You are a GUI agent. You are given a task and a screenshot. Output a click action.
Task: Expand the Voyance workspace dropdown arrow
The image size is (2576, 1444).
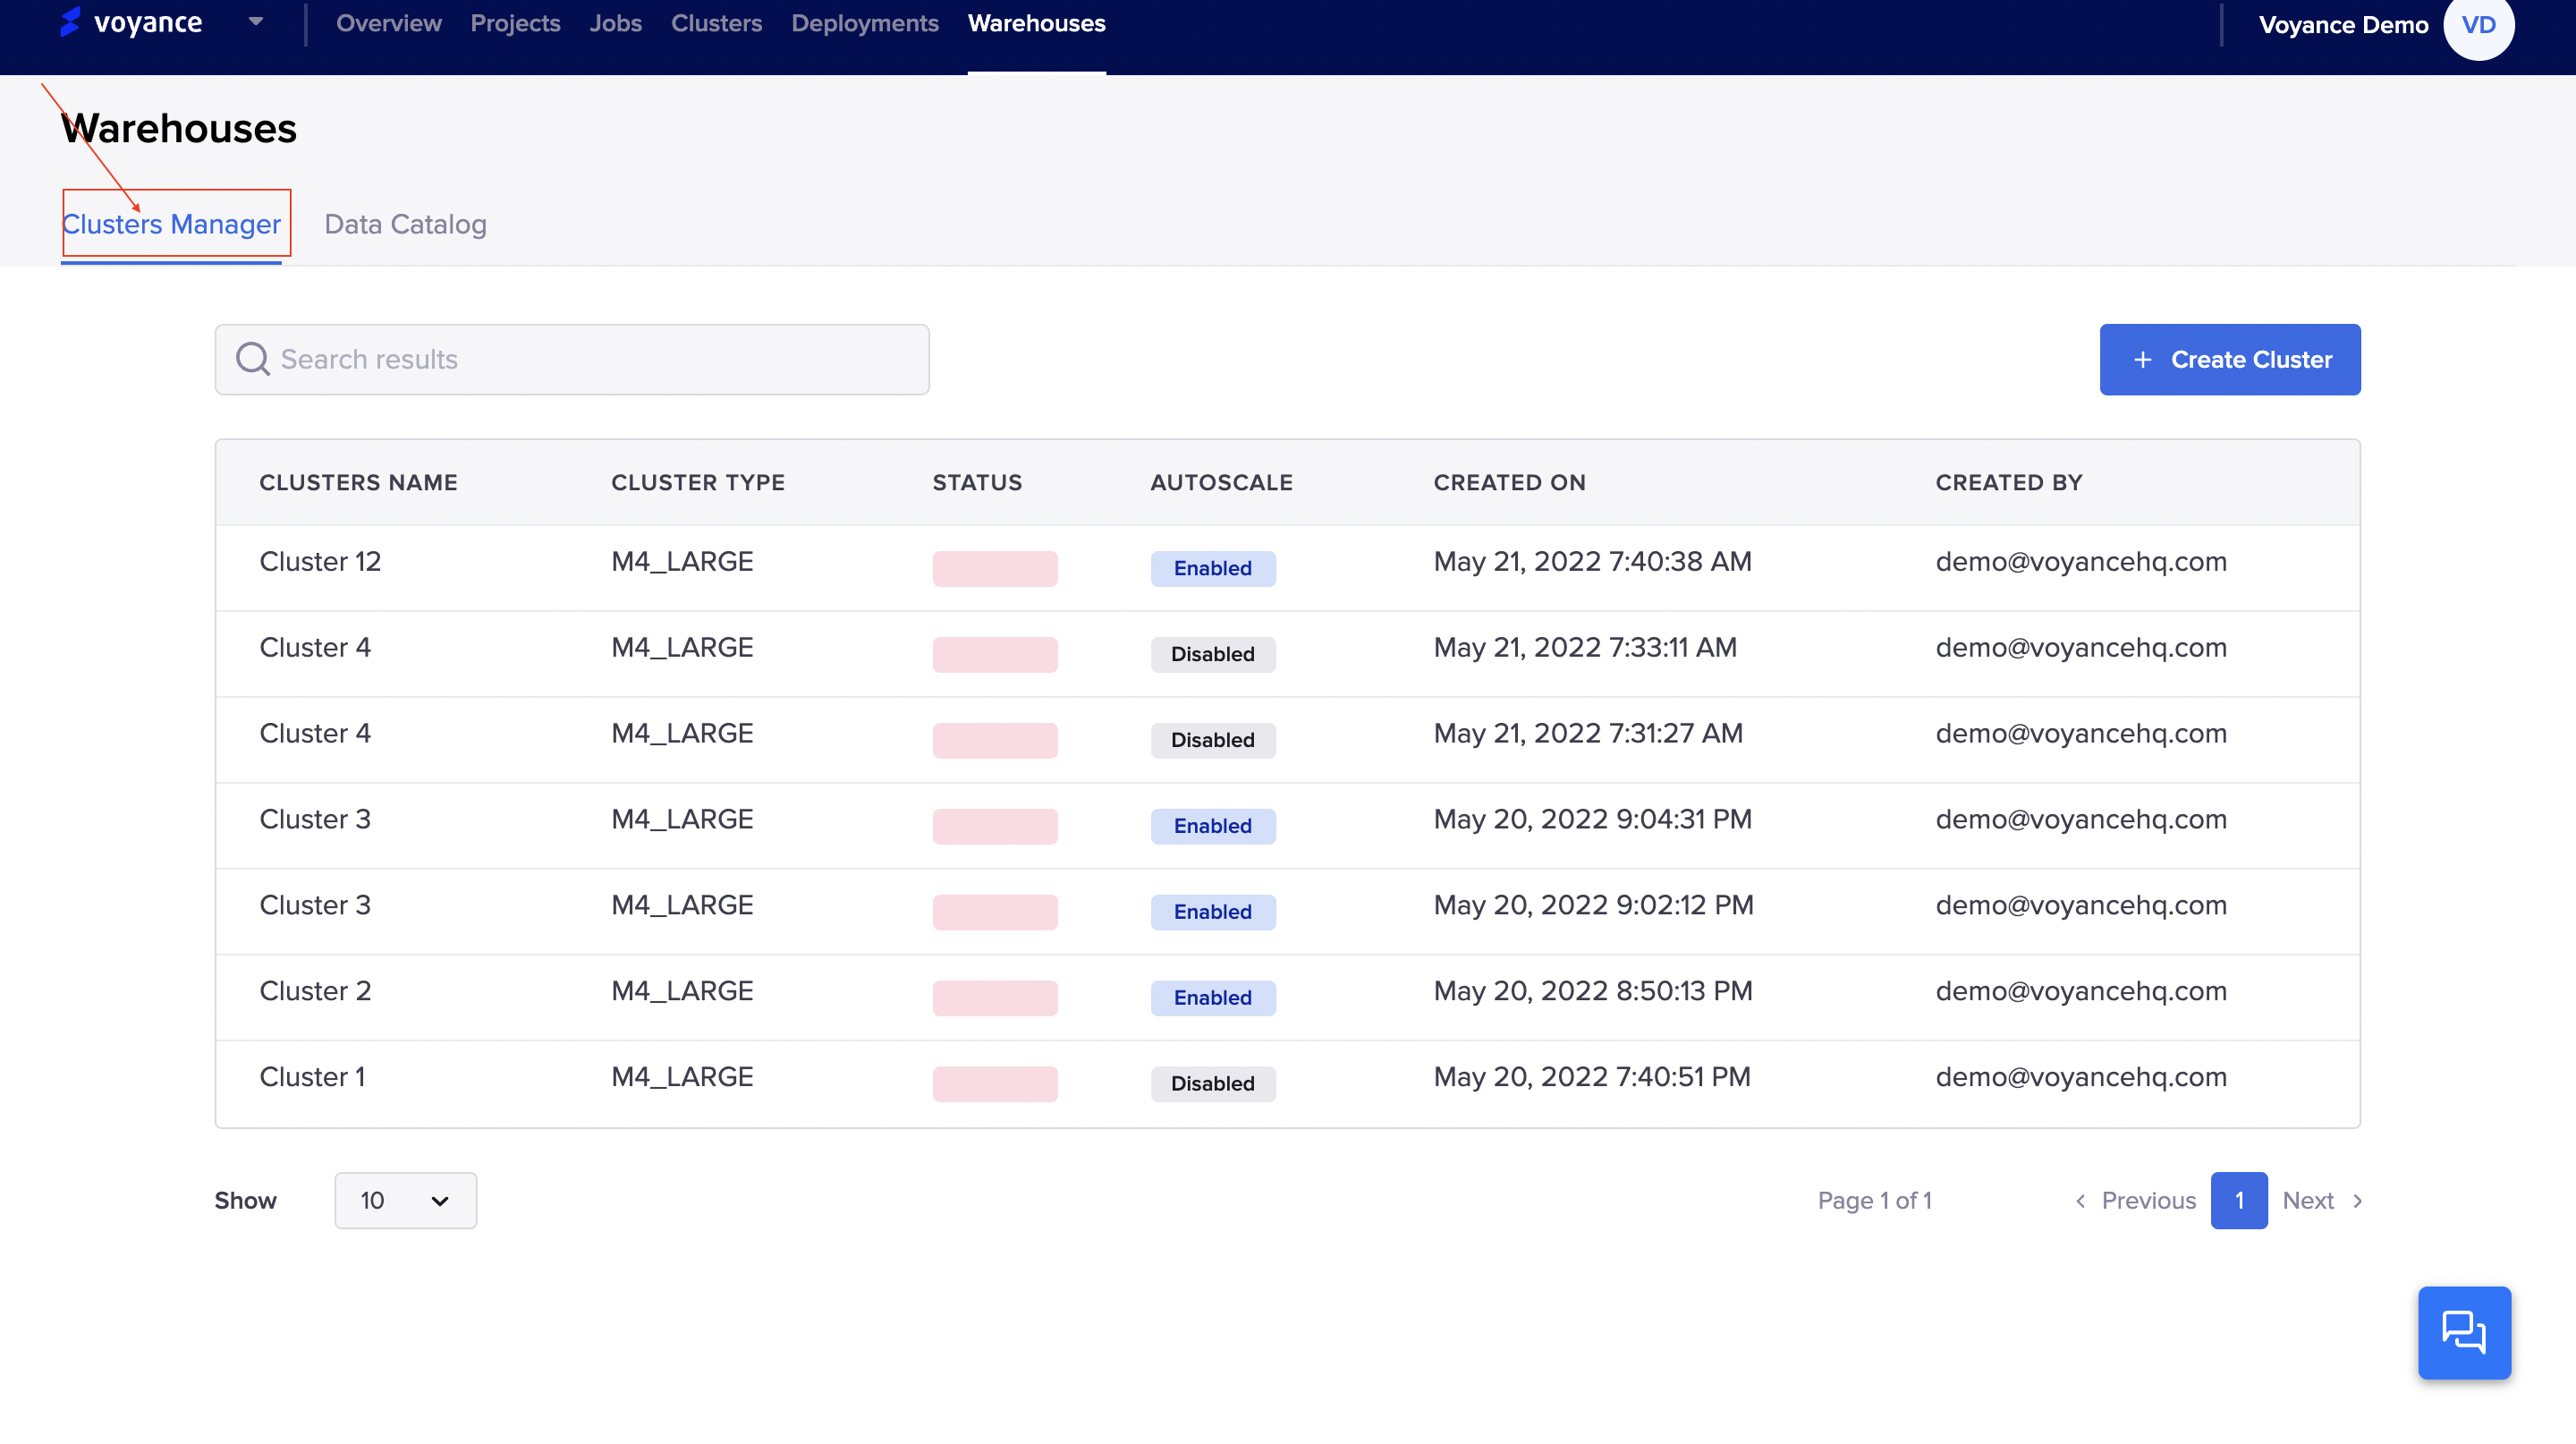tap(256, 21)
